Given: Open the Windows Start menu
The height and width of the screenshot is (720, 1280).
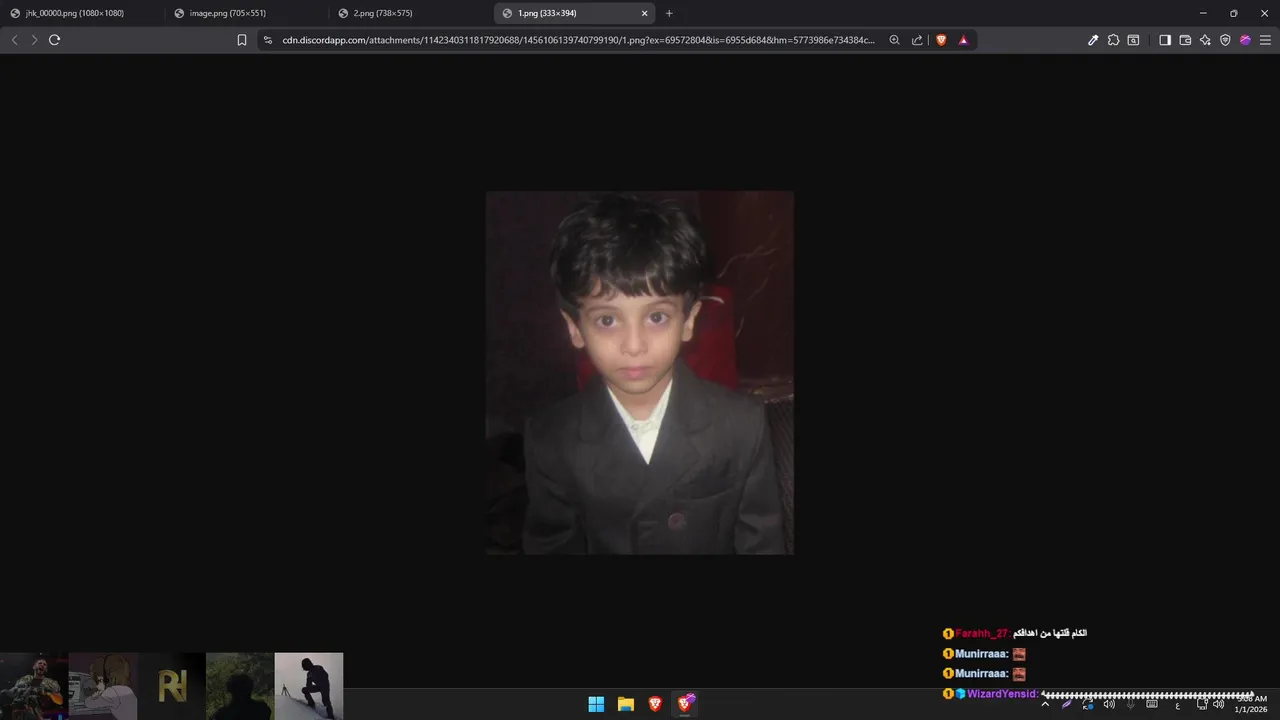Looking at the screenshot, I should [596, 704].
